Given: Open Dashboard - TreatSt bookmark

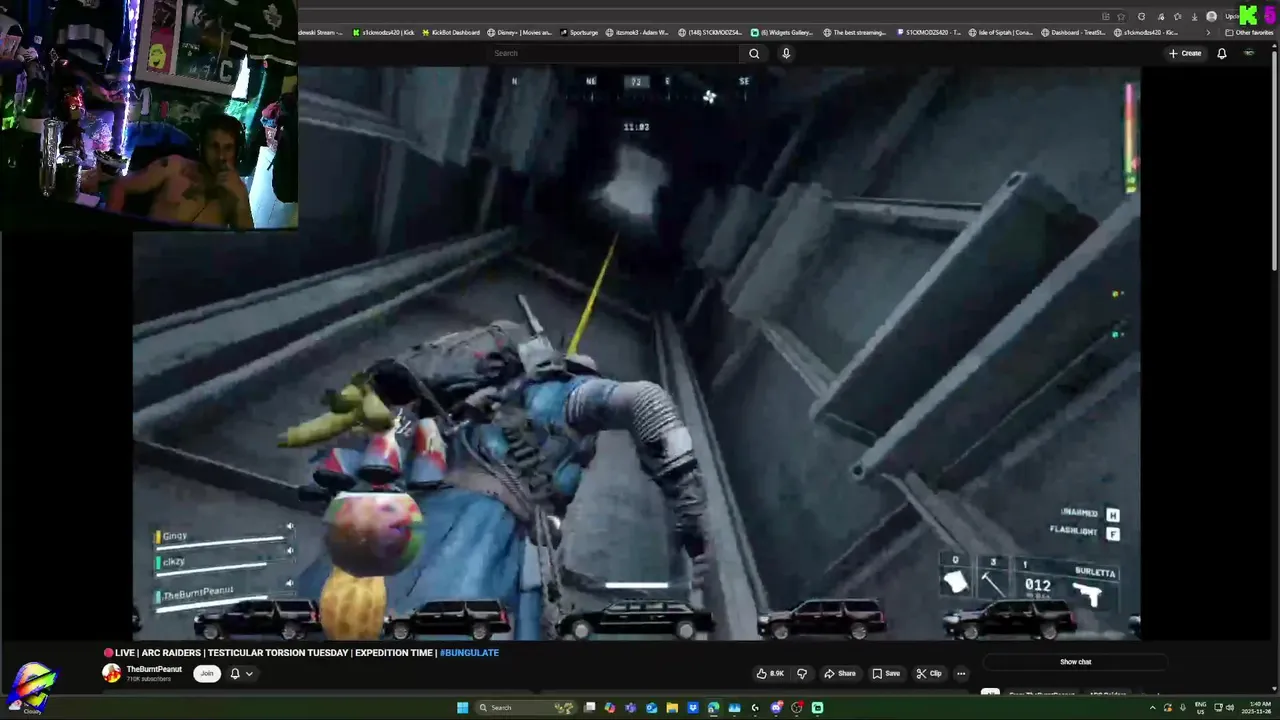Looking at the screenshot, I should [x=1073, y=32].
